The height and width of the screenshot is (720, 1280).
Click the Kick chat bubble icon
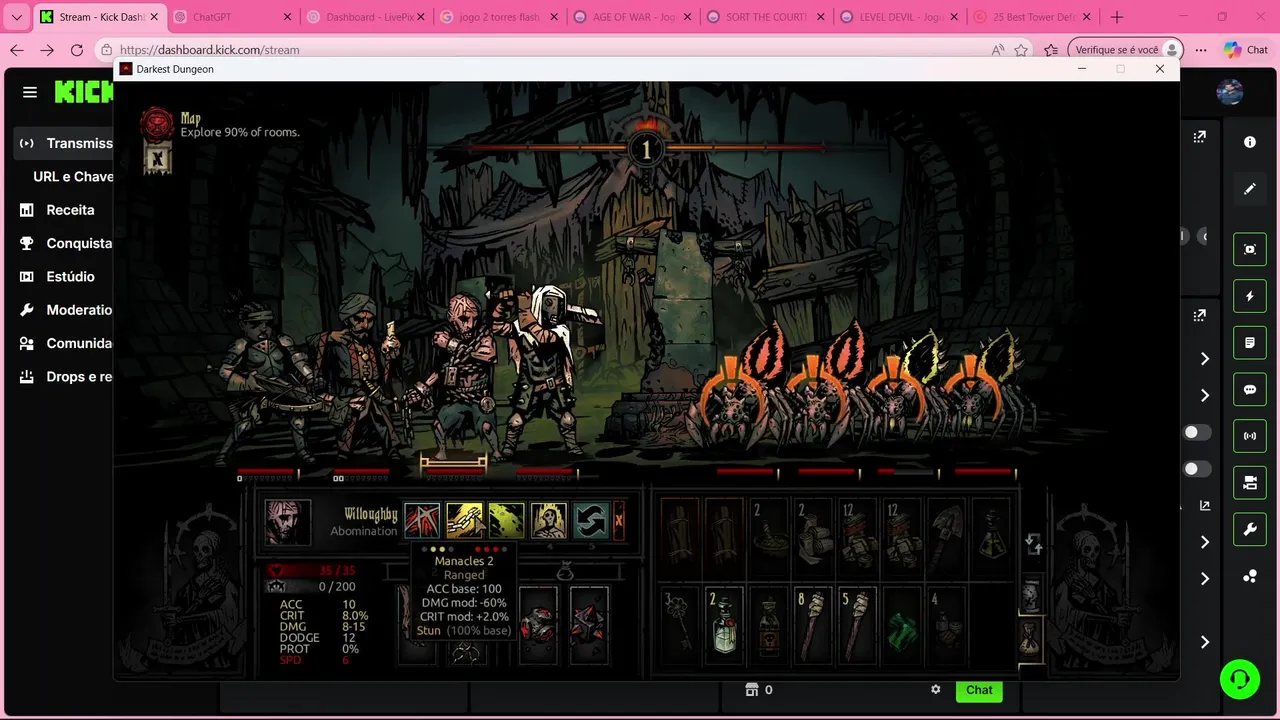pyautogui.click(x=1250, y=390)
